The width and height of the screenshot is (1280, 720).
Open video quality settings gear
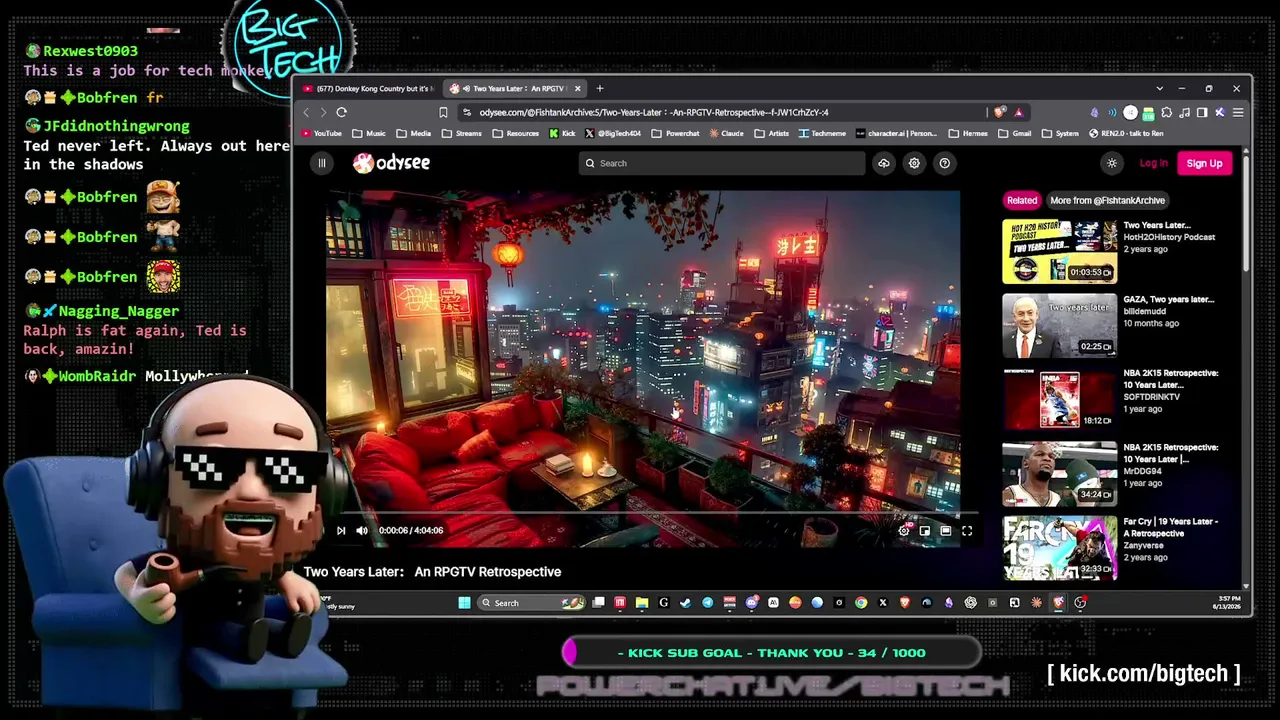[x=904, y=531]
